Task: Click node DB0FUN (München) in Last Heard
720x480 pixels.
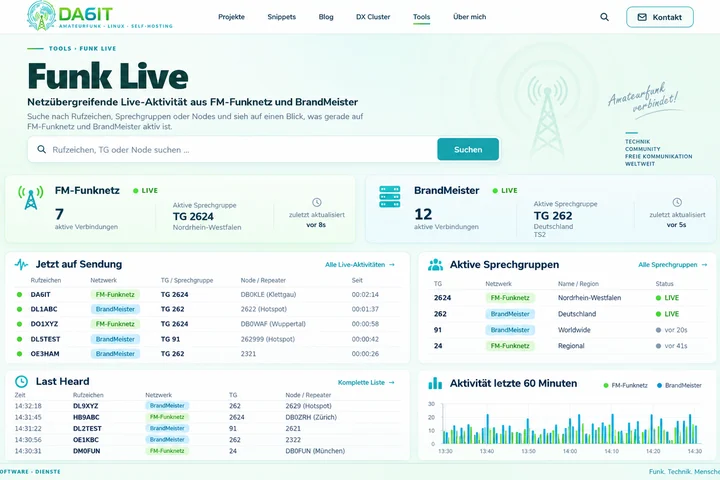Action: 315,451
